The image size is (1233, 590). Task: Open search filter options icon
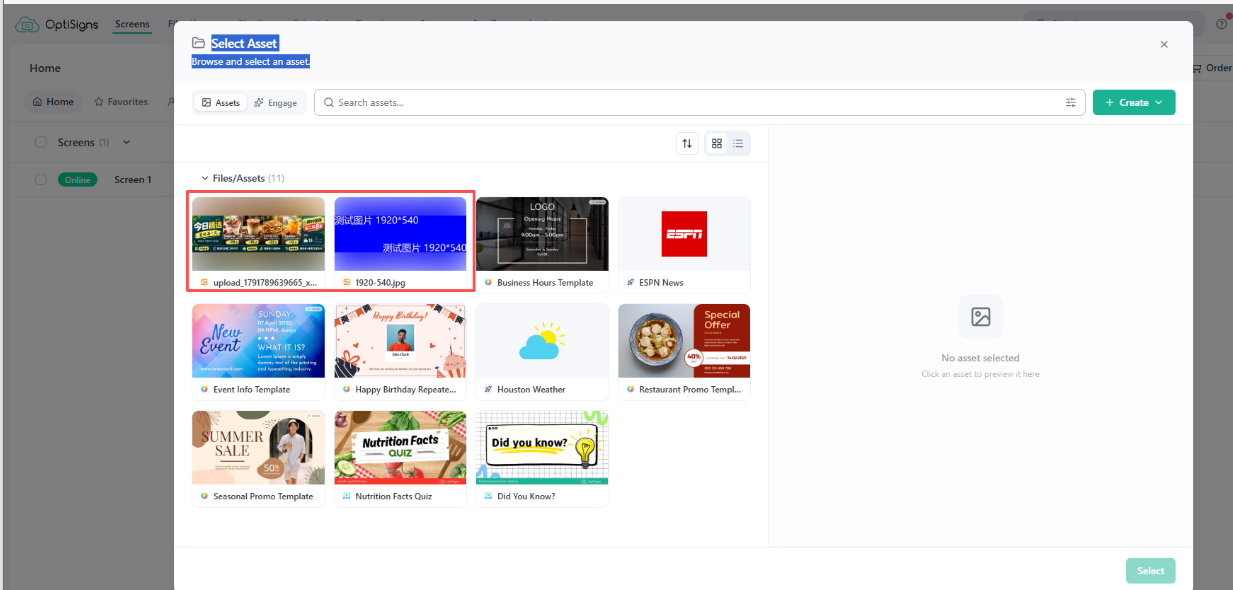point(1071,103)
